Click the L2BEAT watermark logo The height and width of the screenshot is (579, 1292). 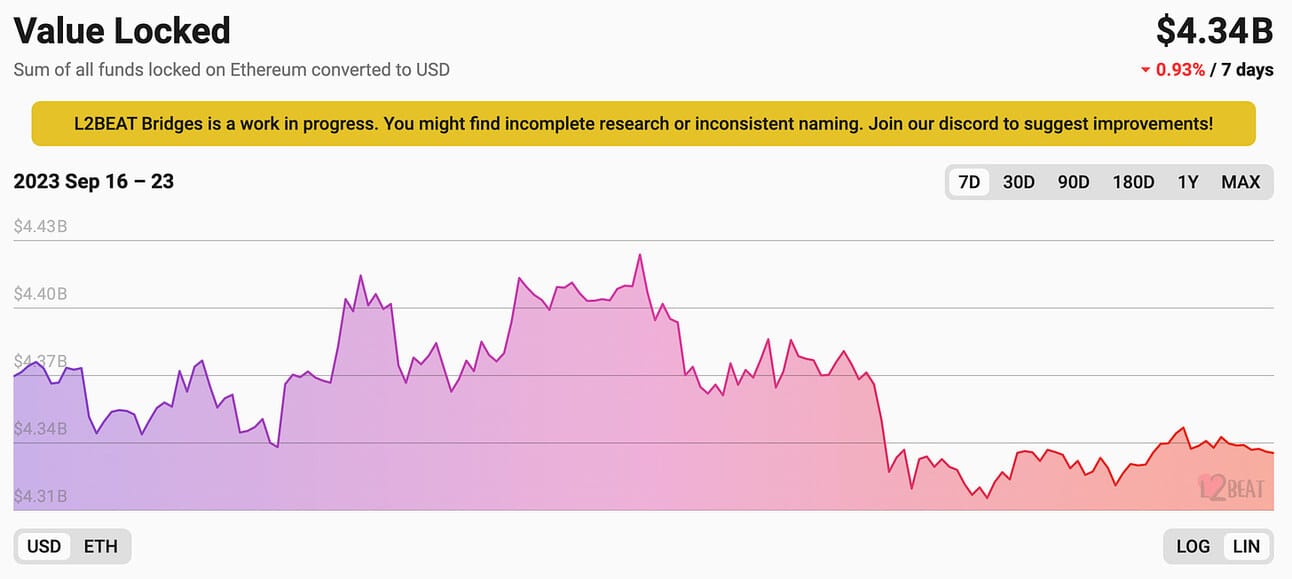1231,487
